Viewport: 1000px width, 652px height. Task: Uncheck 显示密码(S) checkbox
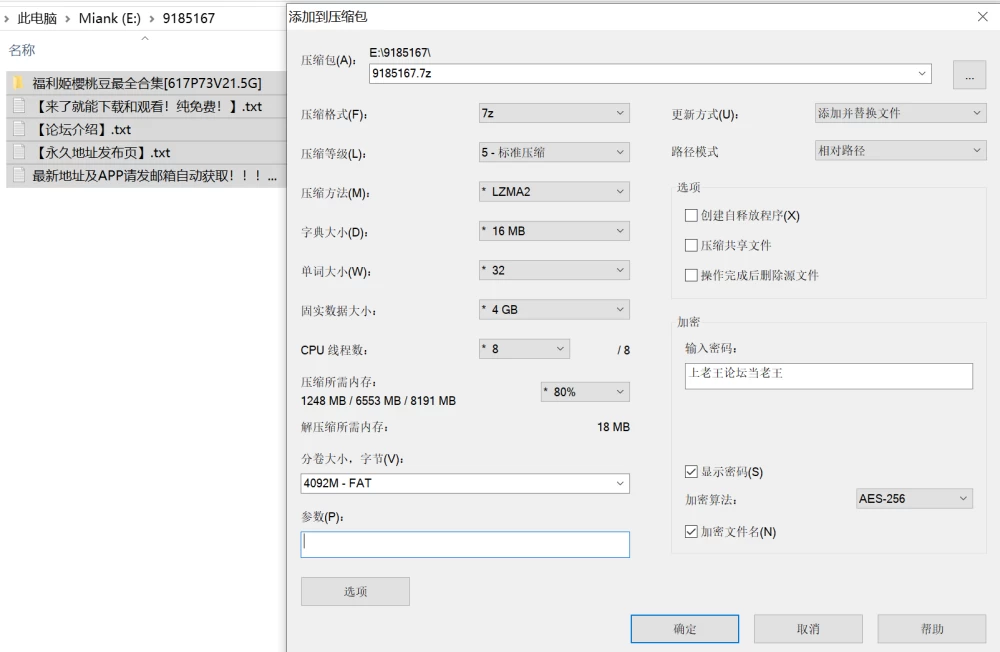691,472
